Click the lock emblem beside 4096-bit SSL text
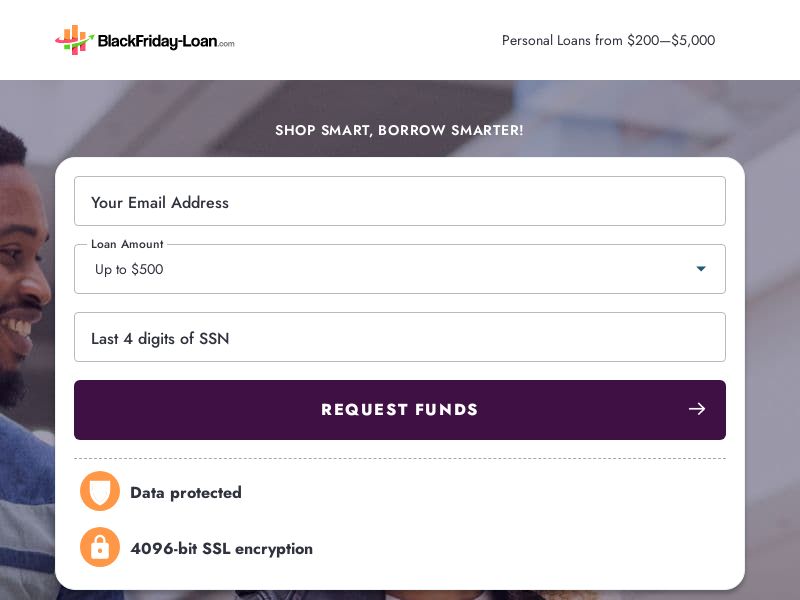Viewport: 800px width, 600px height. pyautogui.click(x=100, y=547)
